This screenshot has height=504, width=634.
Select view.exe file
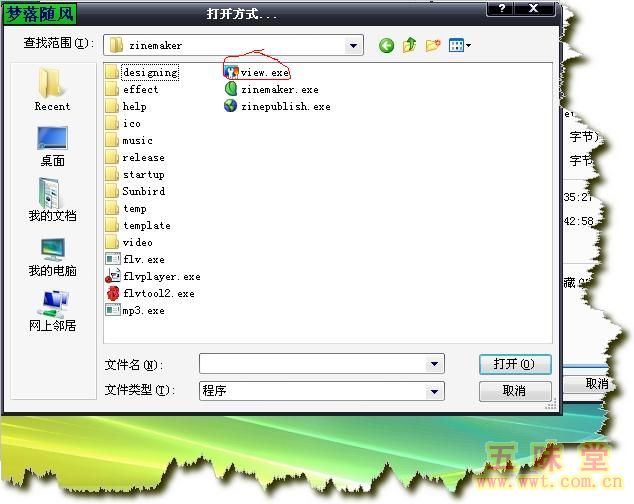(264, 73)
